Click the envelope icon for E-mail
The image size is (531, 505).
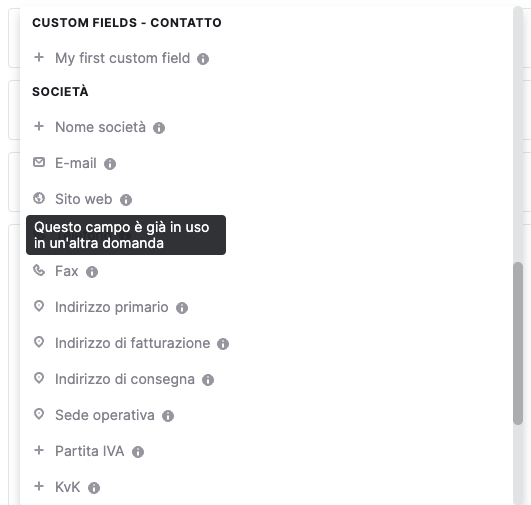click(x=39, y=162)
